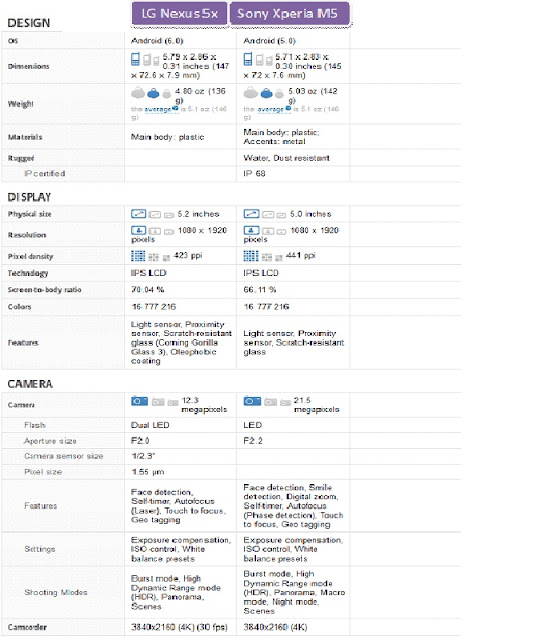Click the IP certified row label
Screen dimensions: 537x640
44,174
